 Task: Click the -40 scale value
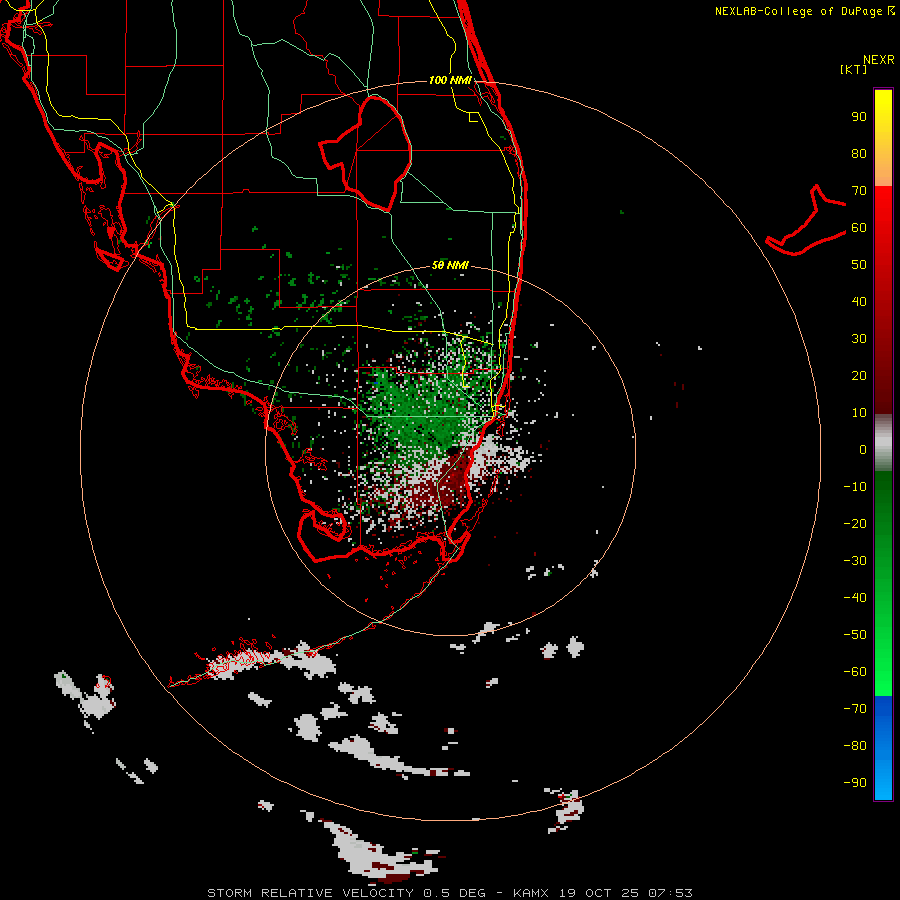click(x=855, y=598)
